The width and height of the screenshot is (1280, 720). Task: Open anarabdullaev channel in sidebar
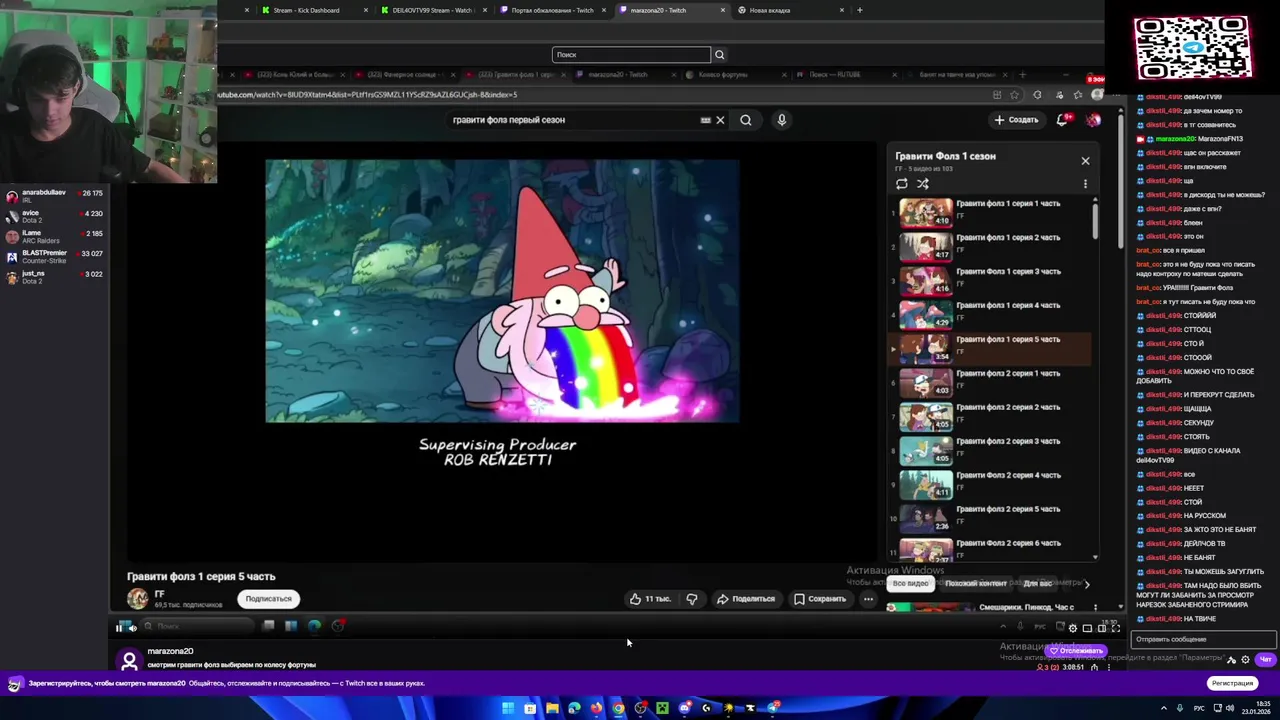[55, 196]
